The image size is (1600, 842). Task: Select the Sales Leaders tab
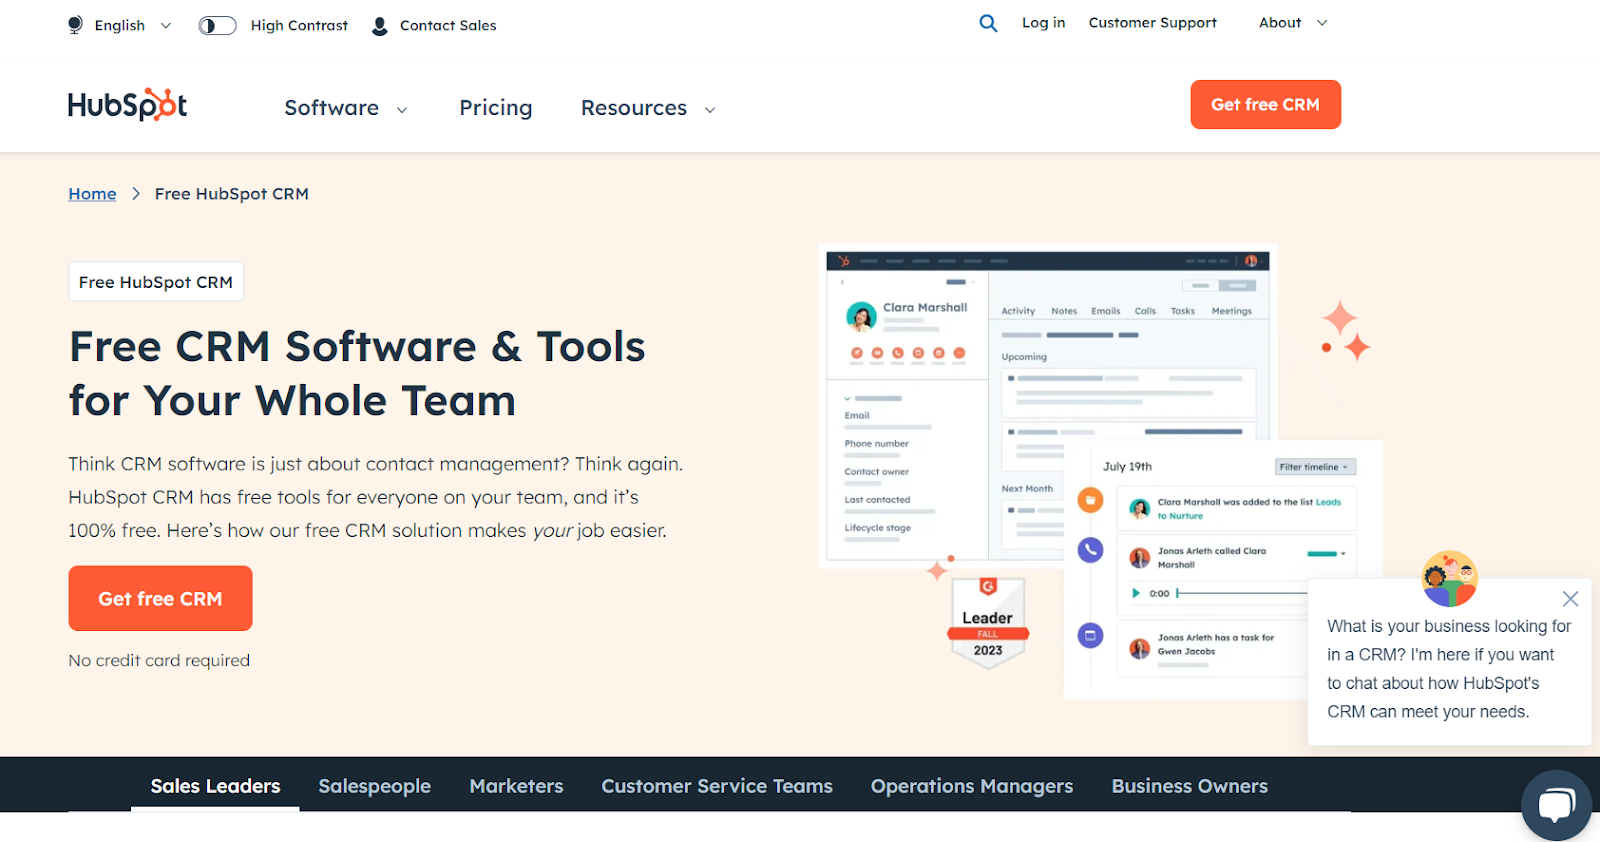215,786
